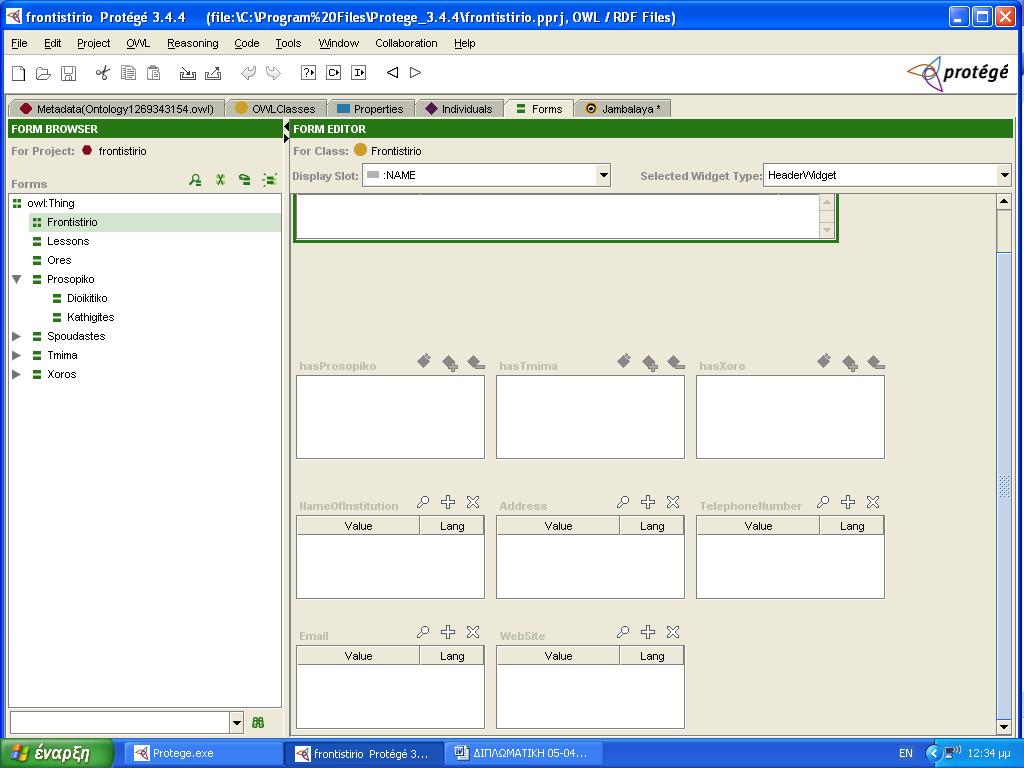Screen dimensions: 1024x768
Task: Select the Kathigites form in the tree
Action: coord(90,317)
